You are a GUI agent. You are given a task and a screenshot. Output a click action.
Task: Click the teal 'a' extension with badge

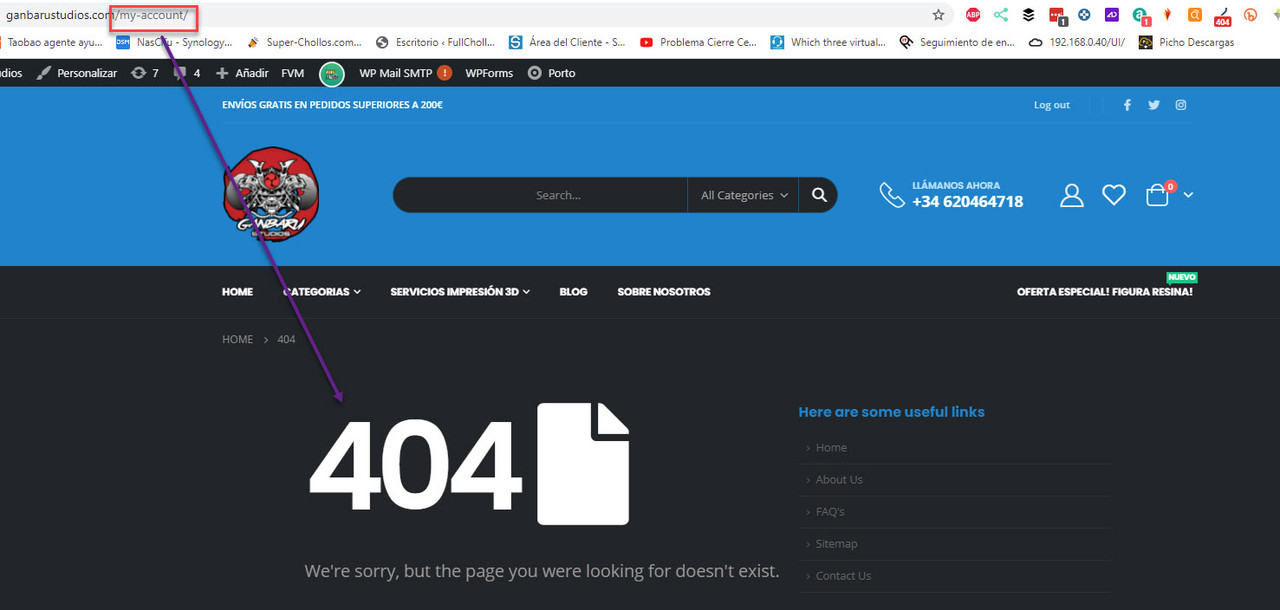pos(1140,15)
